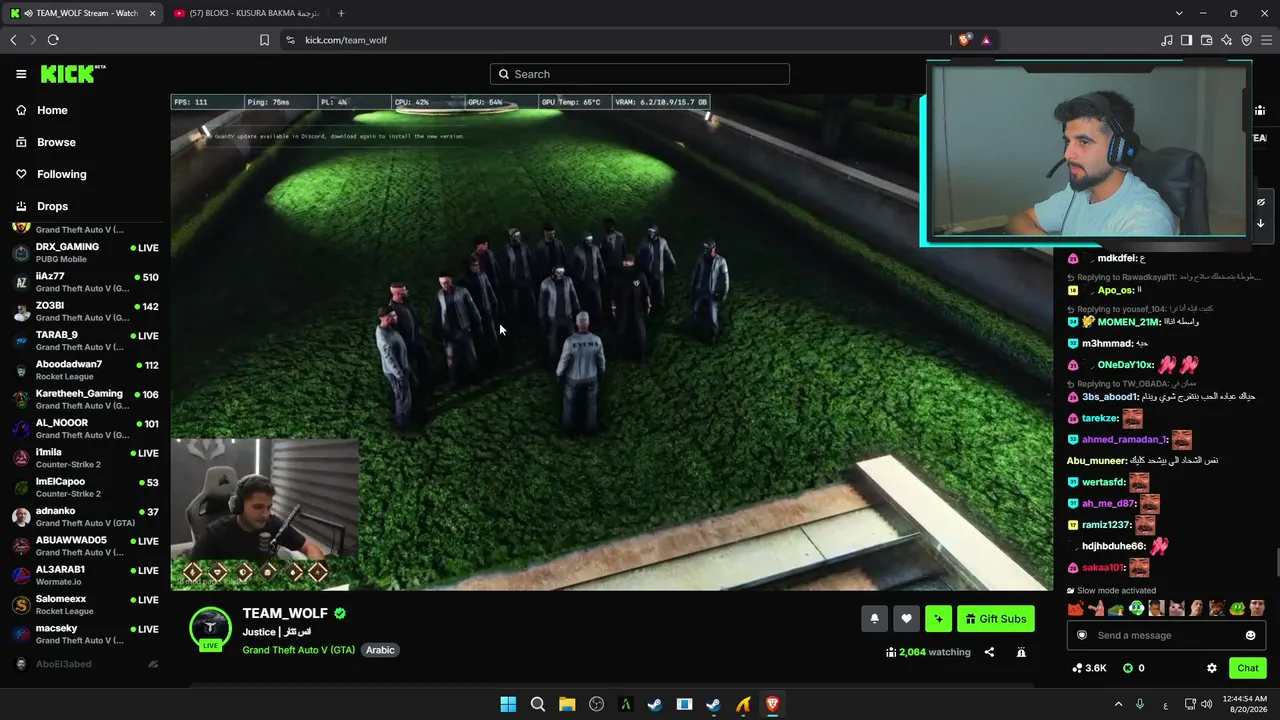Select macseky channel in sidebar
The height and width of the screenshot is (720, 1280).
pos(85,634)
